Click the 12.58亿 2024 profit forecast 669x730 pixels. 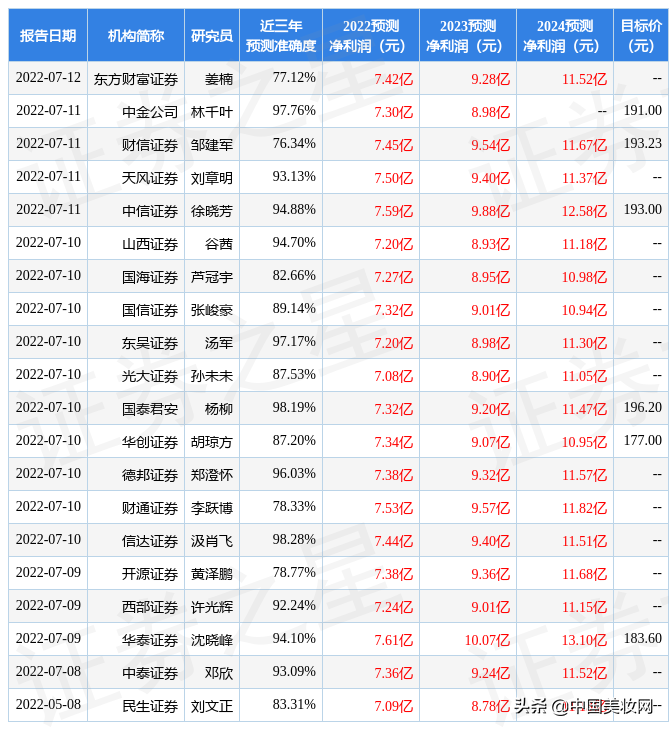point(584,211)
